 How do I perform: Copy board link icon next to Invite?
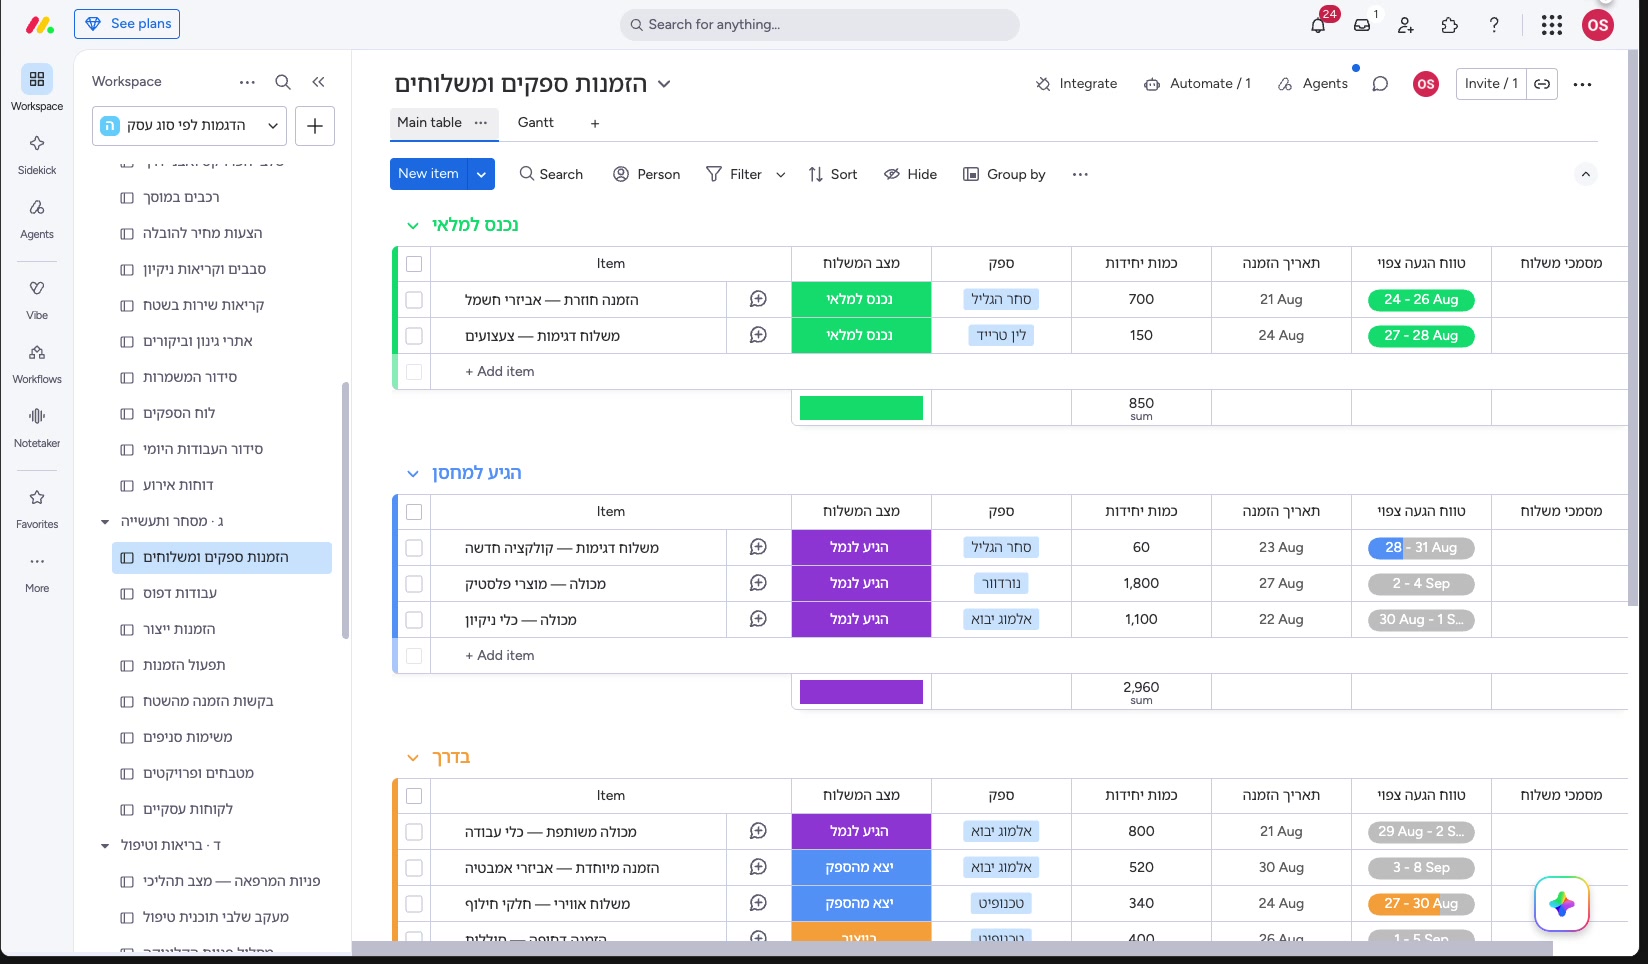1542,84
